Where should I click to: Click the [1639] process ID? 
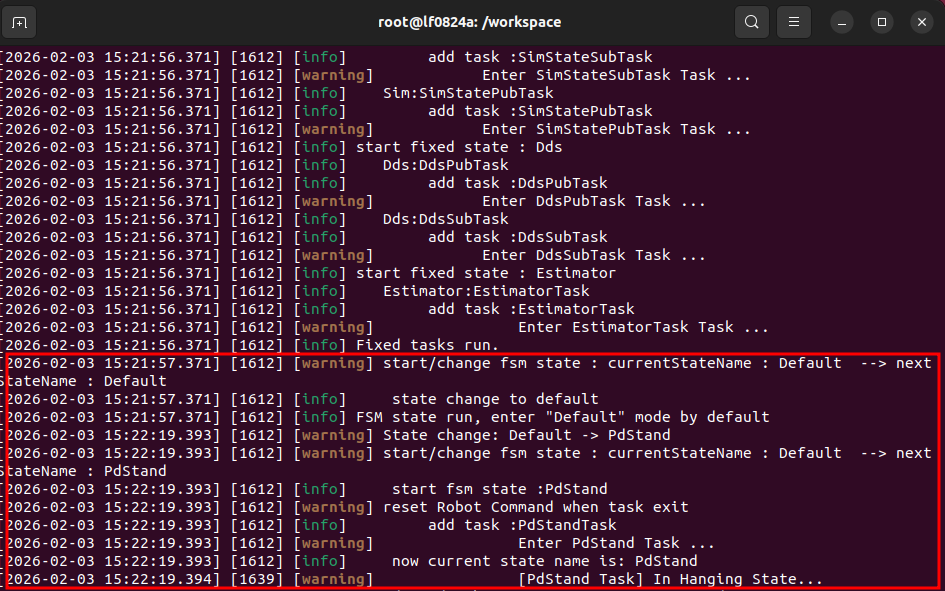(x=256, y=579)
